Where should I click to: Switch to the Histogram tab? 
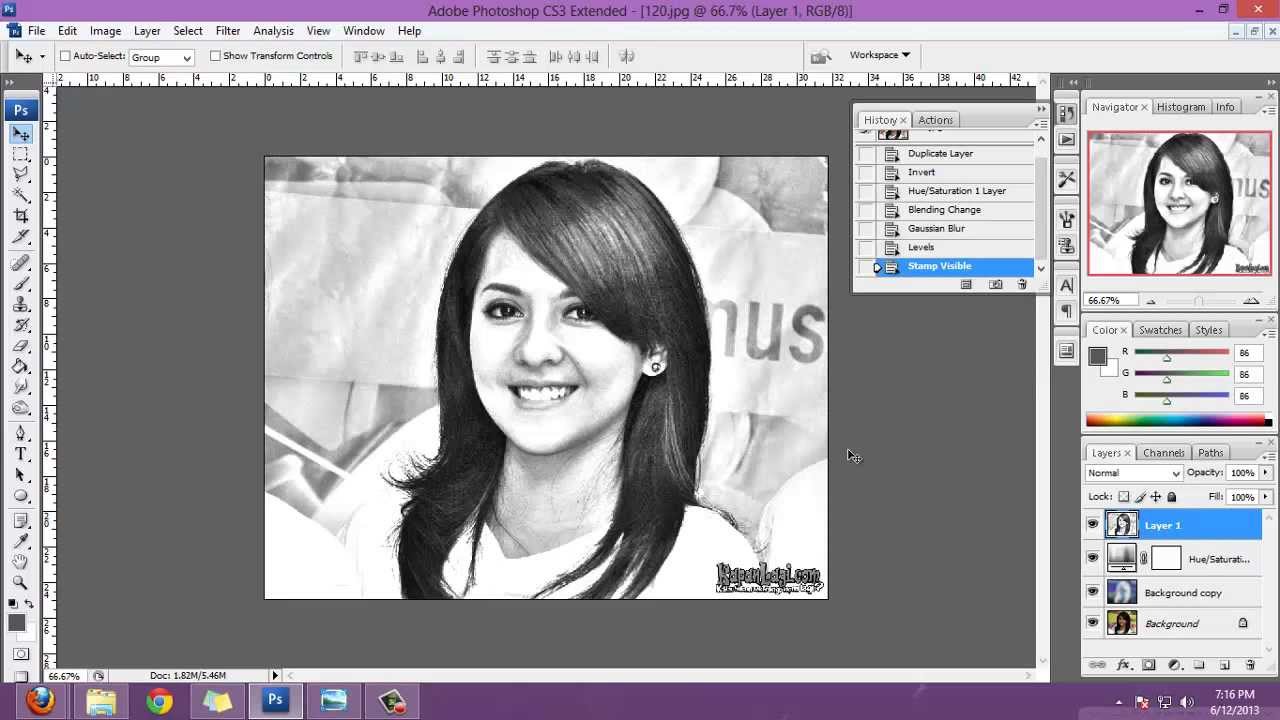click(1181, 107)
